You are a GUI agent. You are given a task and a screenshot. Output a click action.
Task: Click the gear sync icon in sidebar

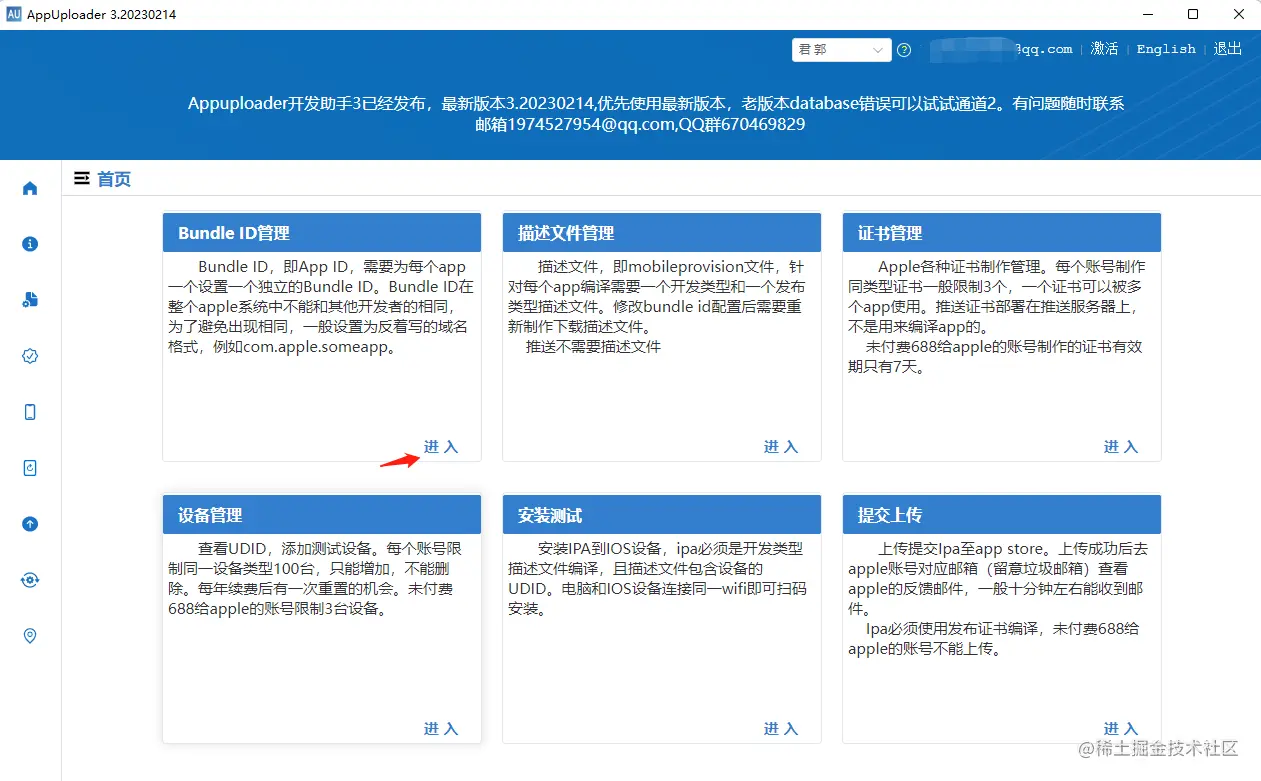[30, 580]
